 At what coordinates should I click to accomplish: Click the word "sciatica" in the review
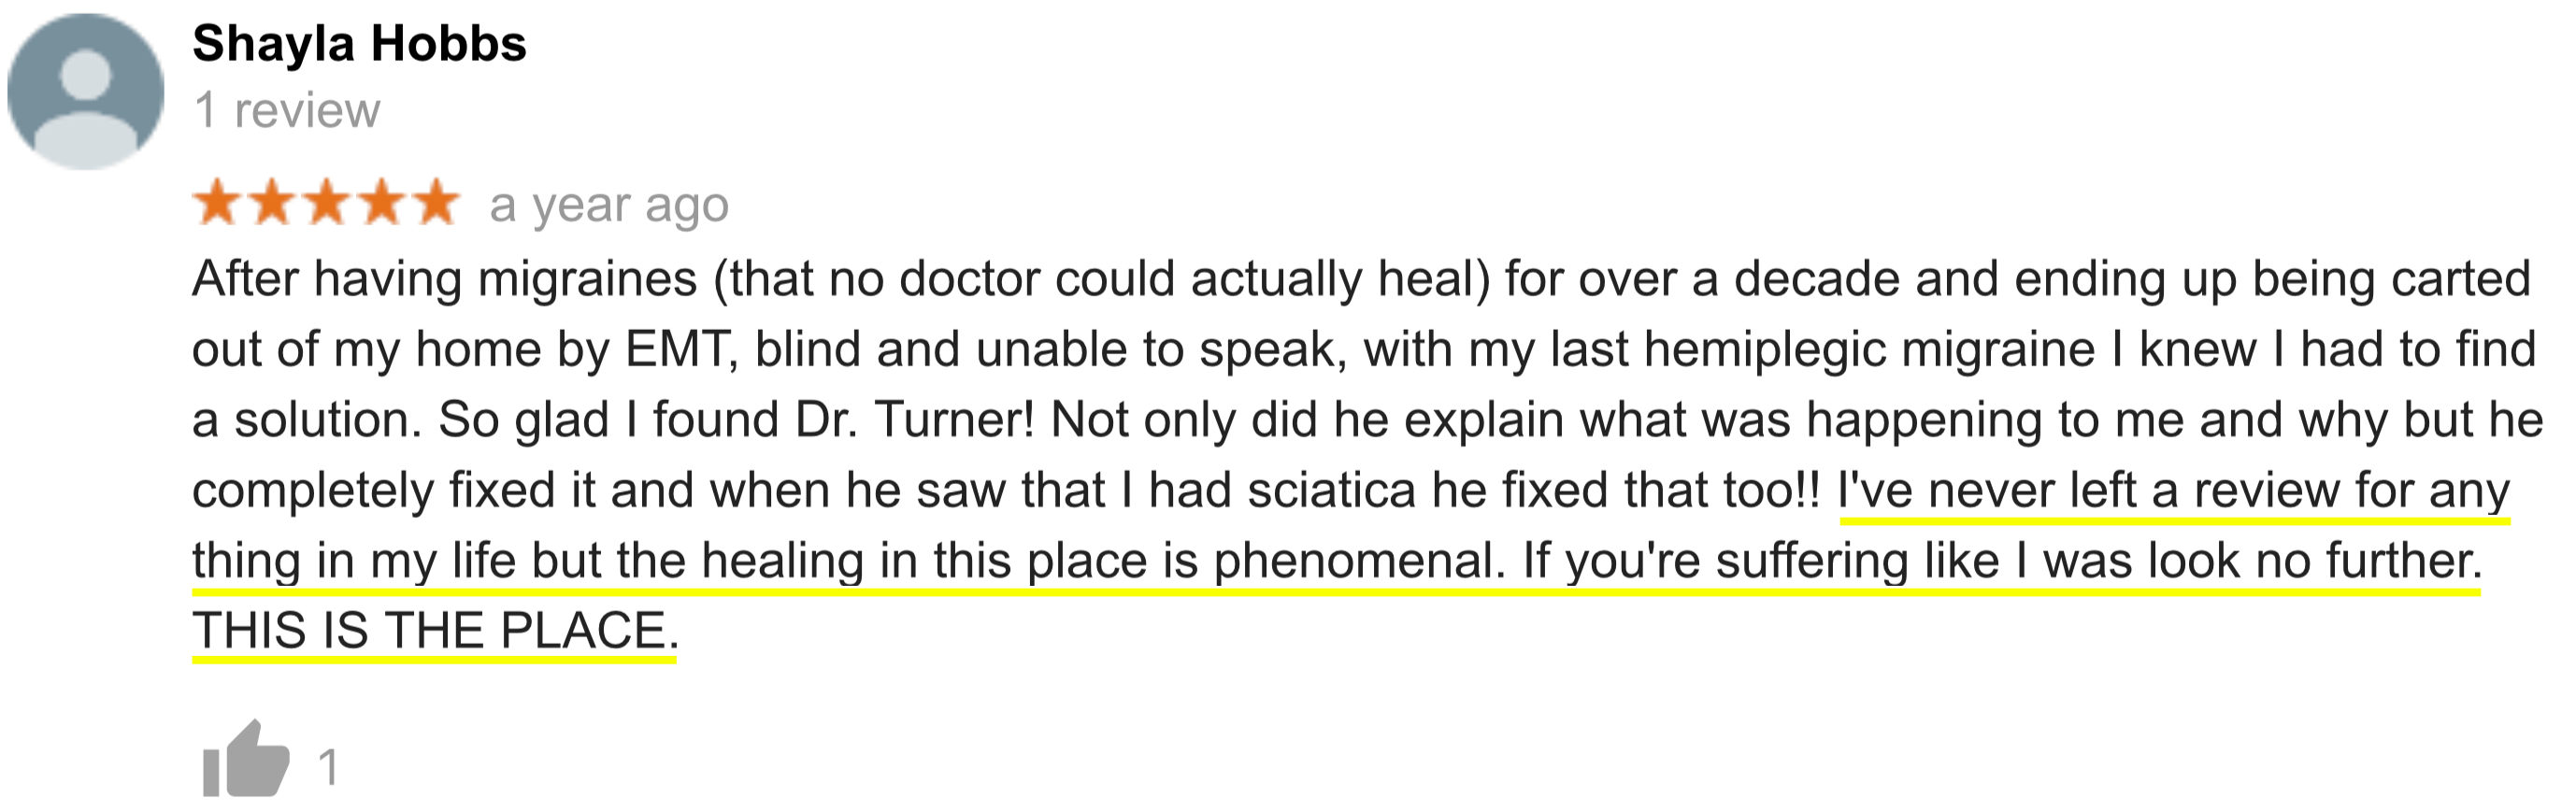(1331, 490)
